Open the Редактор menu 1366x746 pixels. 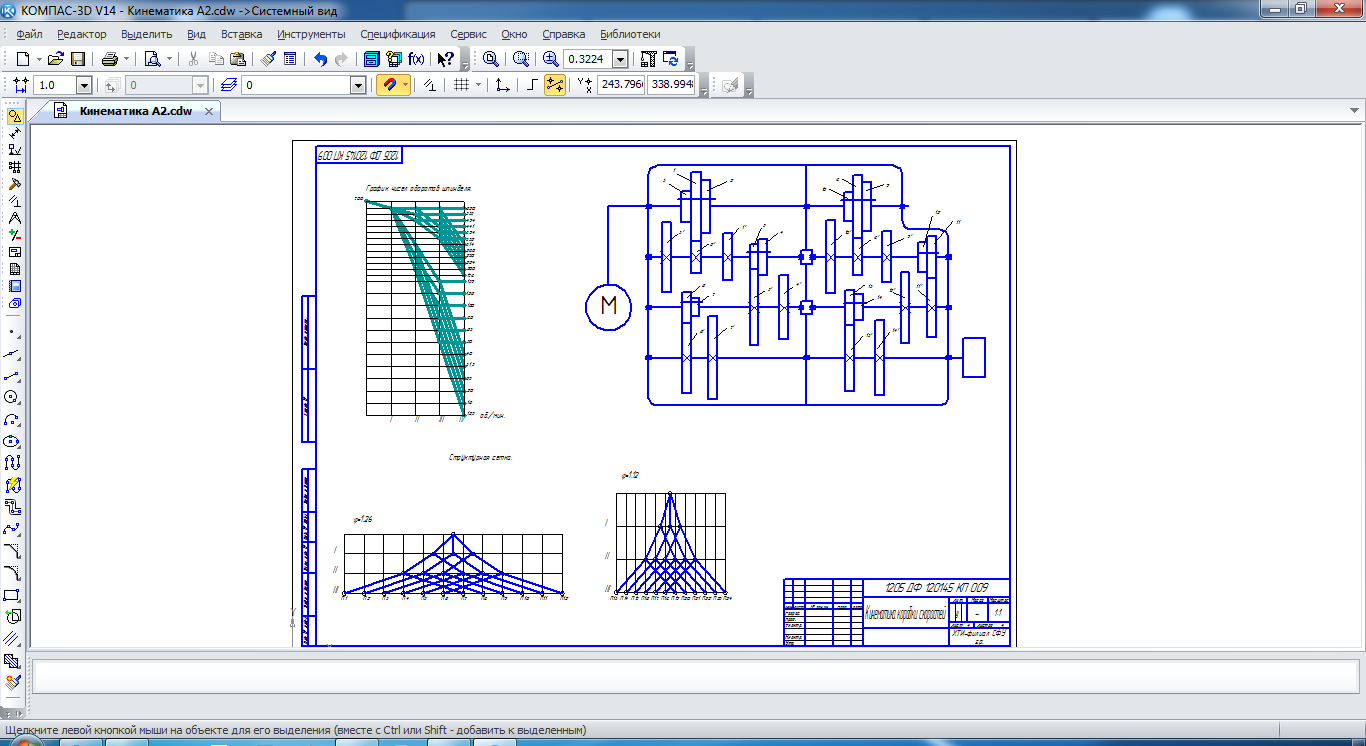click(81, 34)
